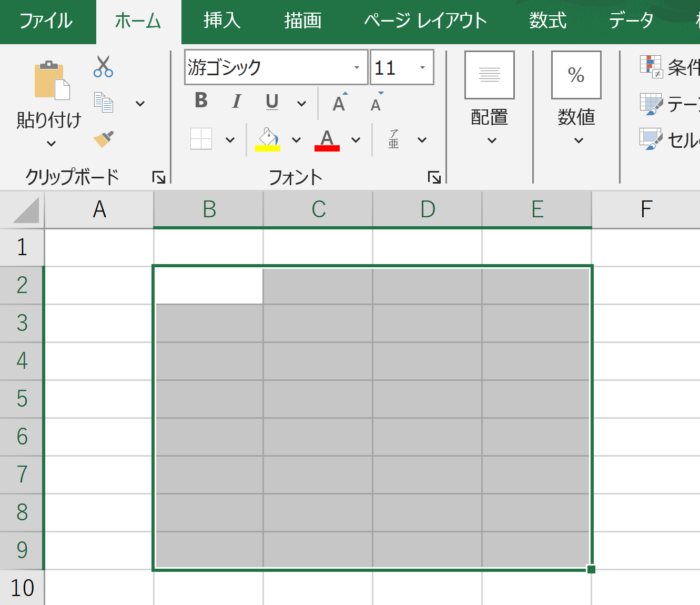Toggle Bold formatting
The image size is (700, 605).
[x=201, y=101]
